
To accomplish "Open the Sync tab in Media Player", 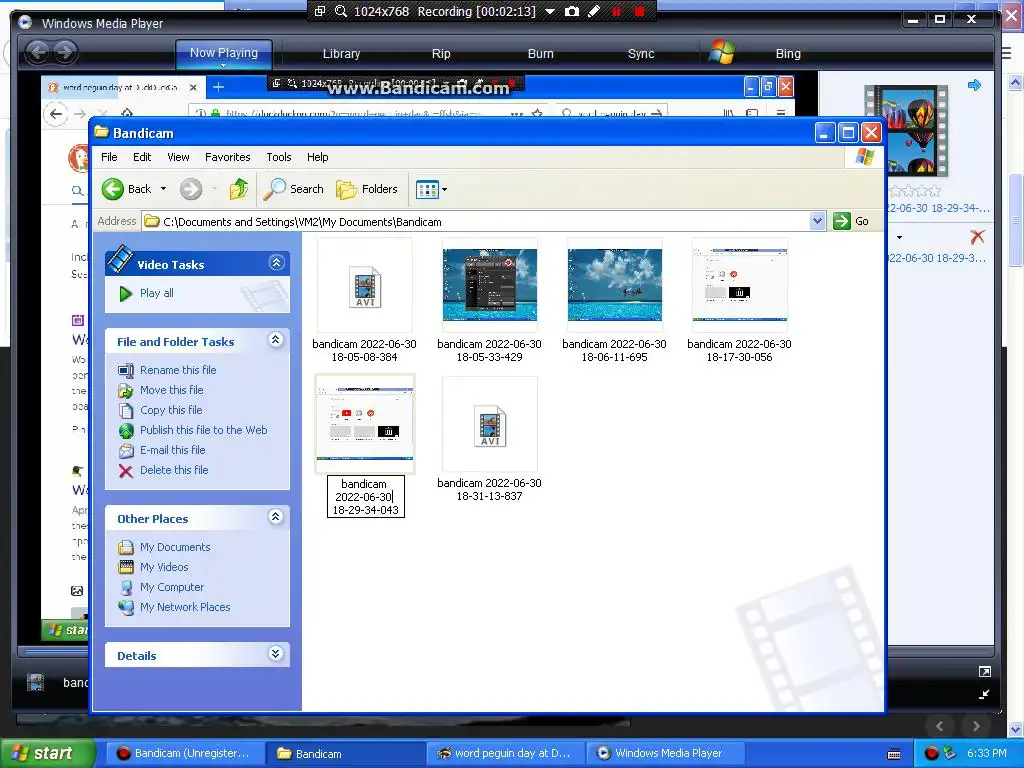I will [641, 54].
